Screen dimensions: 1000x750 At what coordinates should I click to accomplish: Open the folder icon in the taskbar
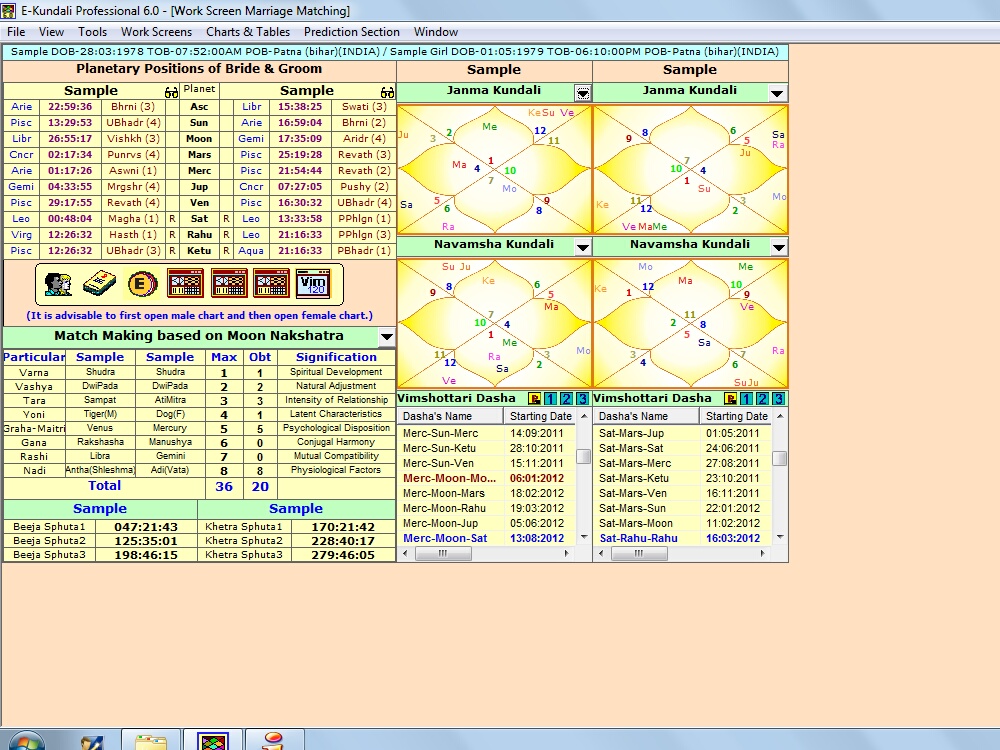coord(151,741)
